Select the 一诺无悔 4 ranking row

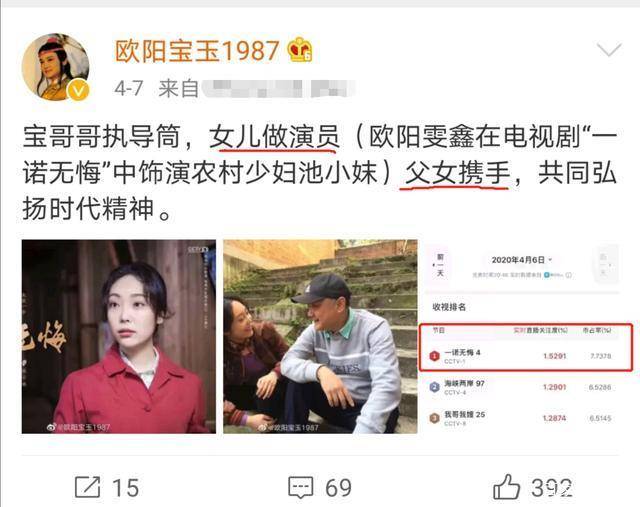point(526,356)
